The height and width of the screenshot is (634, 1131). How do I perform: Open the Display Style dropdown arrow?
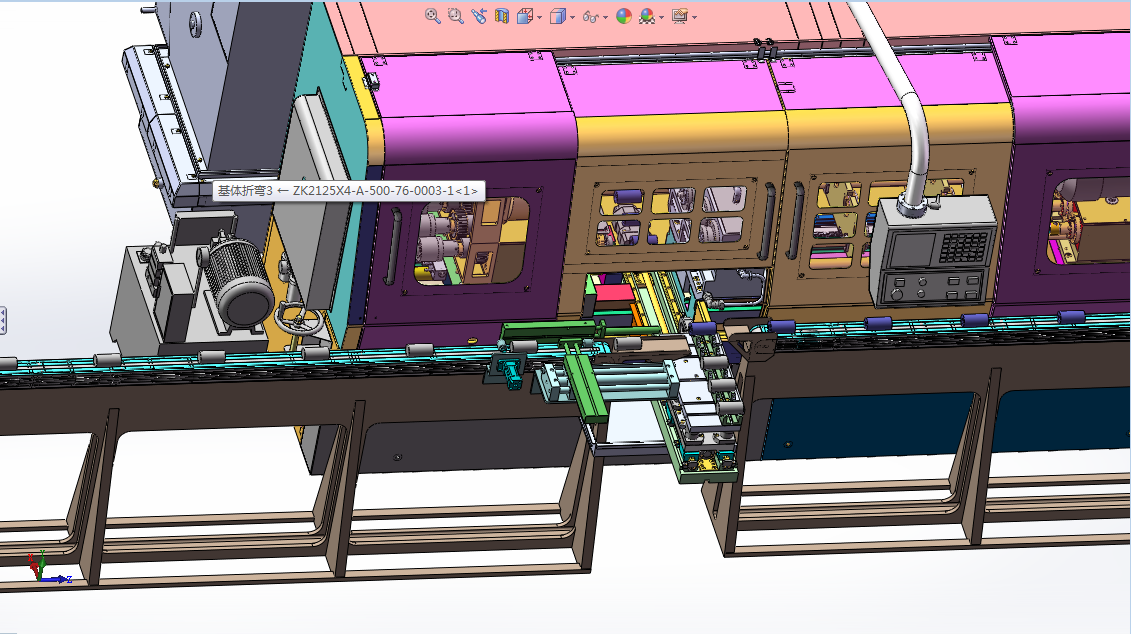(573, 17)
